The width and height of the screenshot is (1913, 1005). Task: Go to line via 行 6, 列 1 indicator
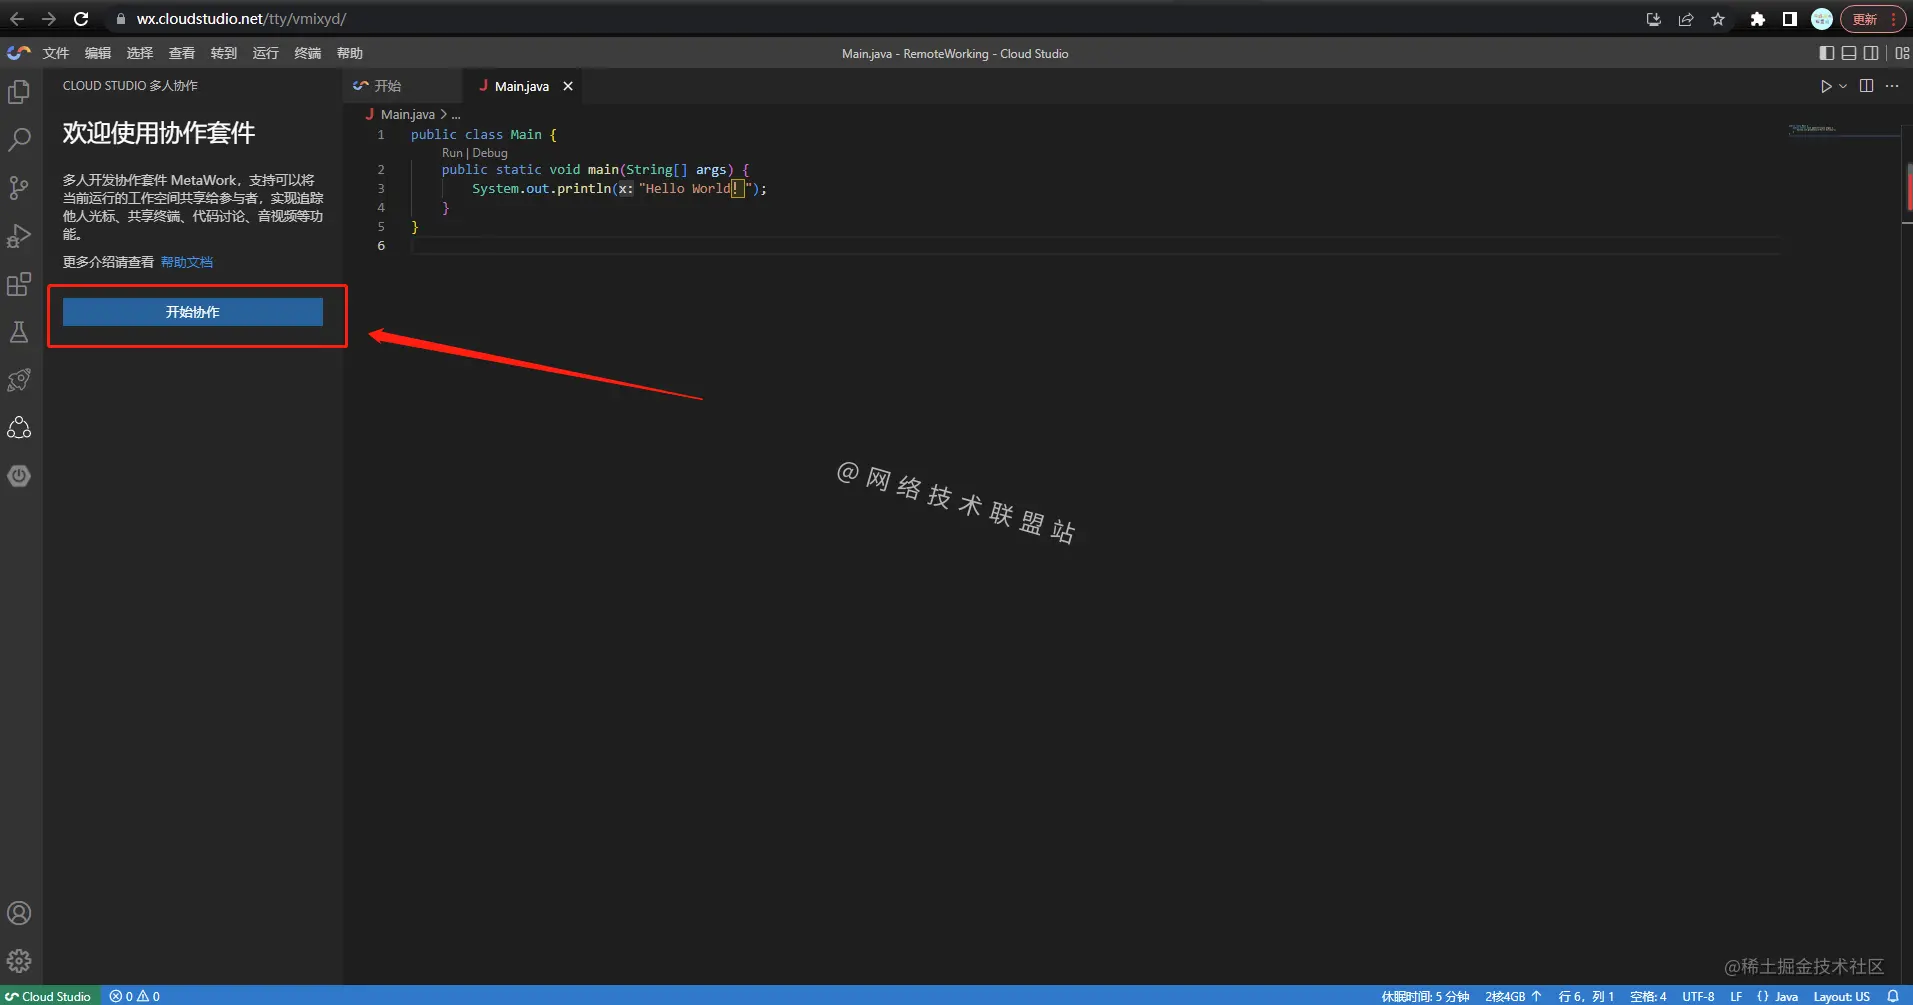[1586, 996]
